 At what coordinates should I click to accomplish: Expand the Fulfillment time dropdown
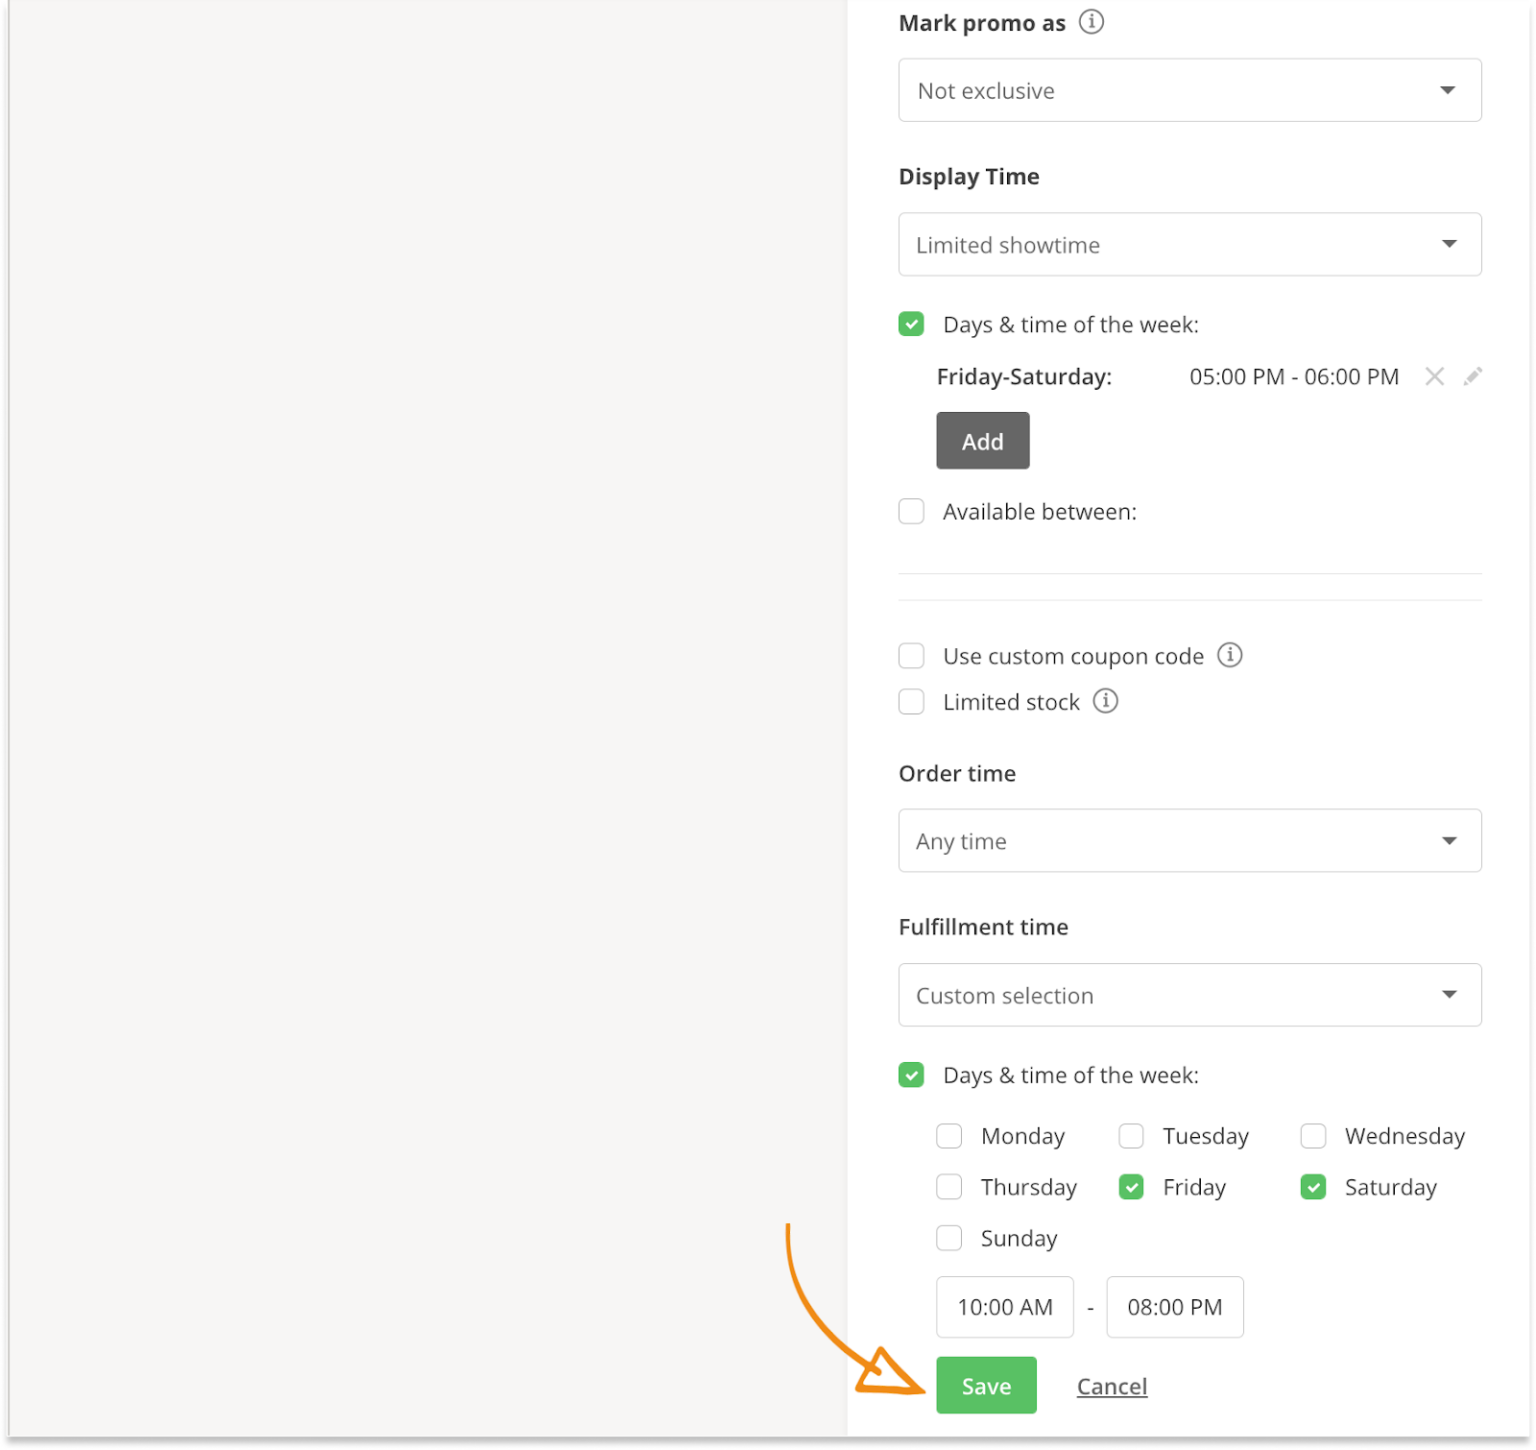[1189, 995]
